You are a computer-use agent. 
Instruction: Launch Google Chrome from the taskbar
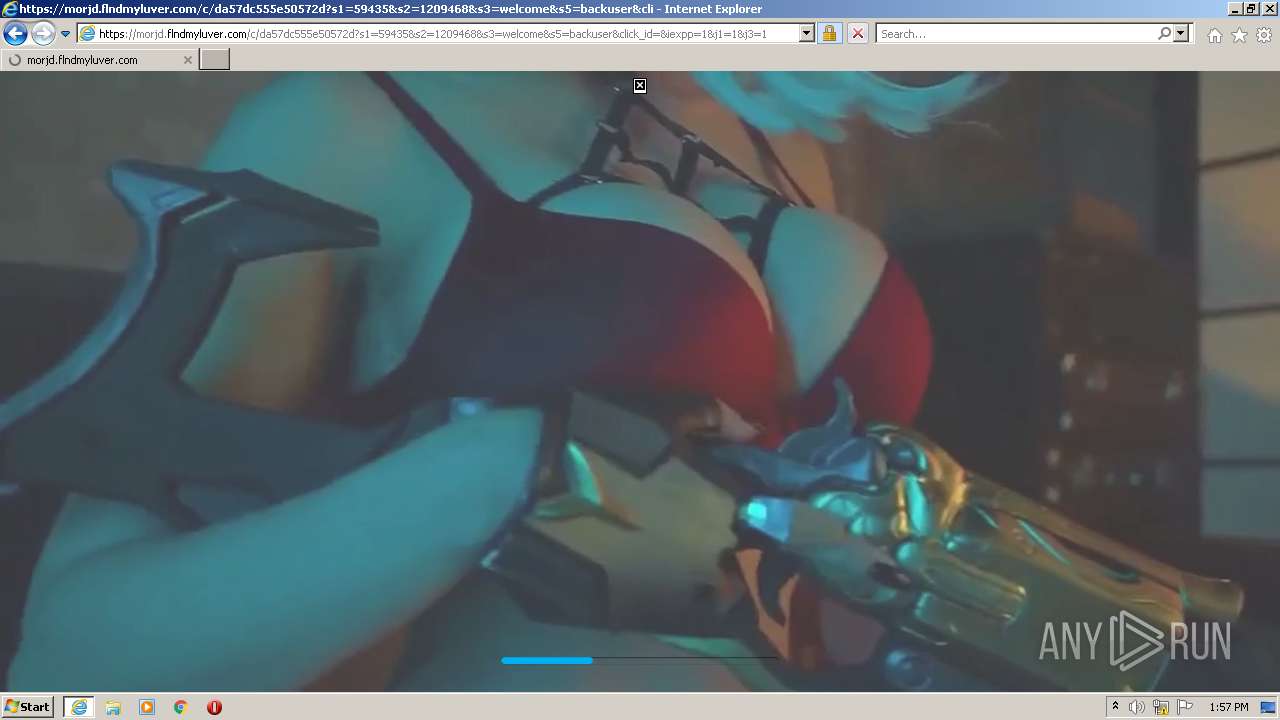[x=181, y=707]
